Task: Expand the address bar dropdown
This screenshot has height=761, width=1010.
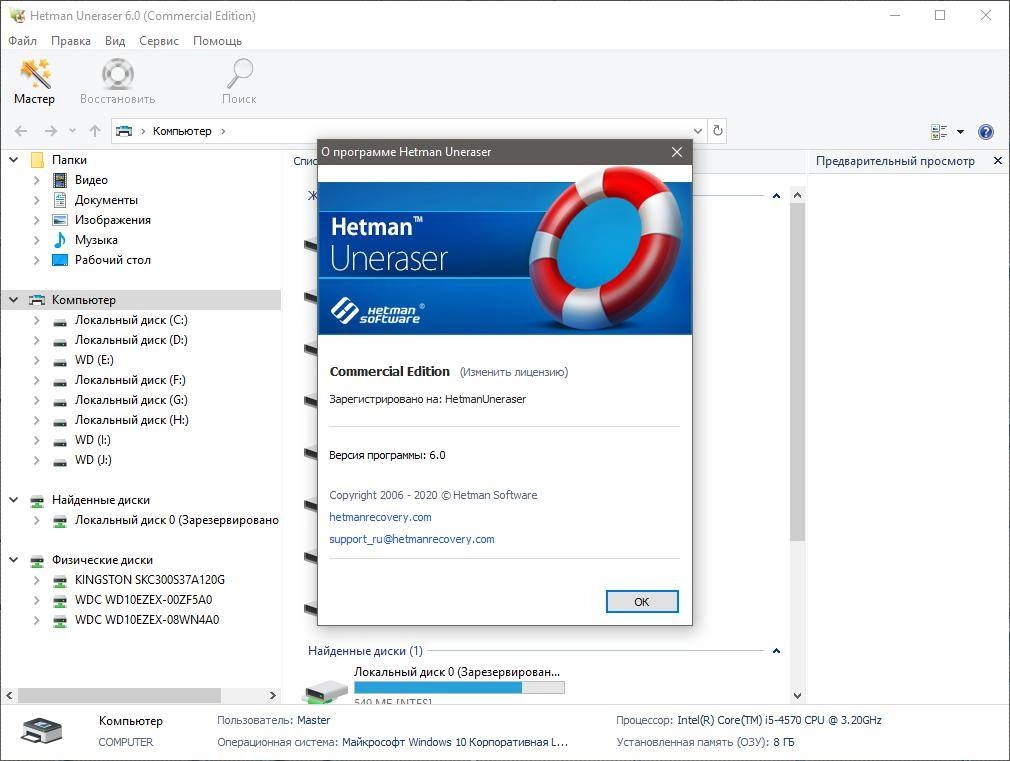Action: (698, 131)
